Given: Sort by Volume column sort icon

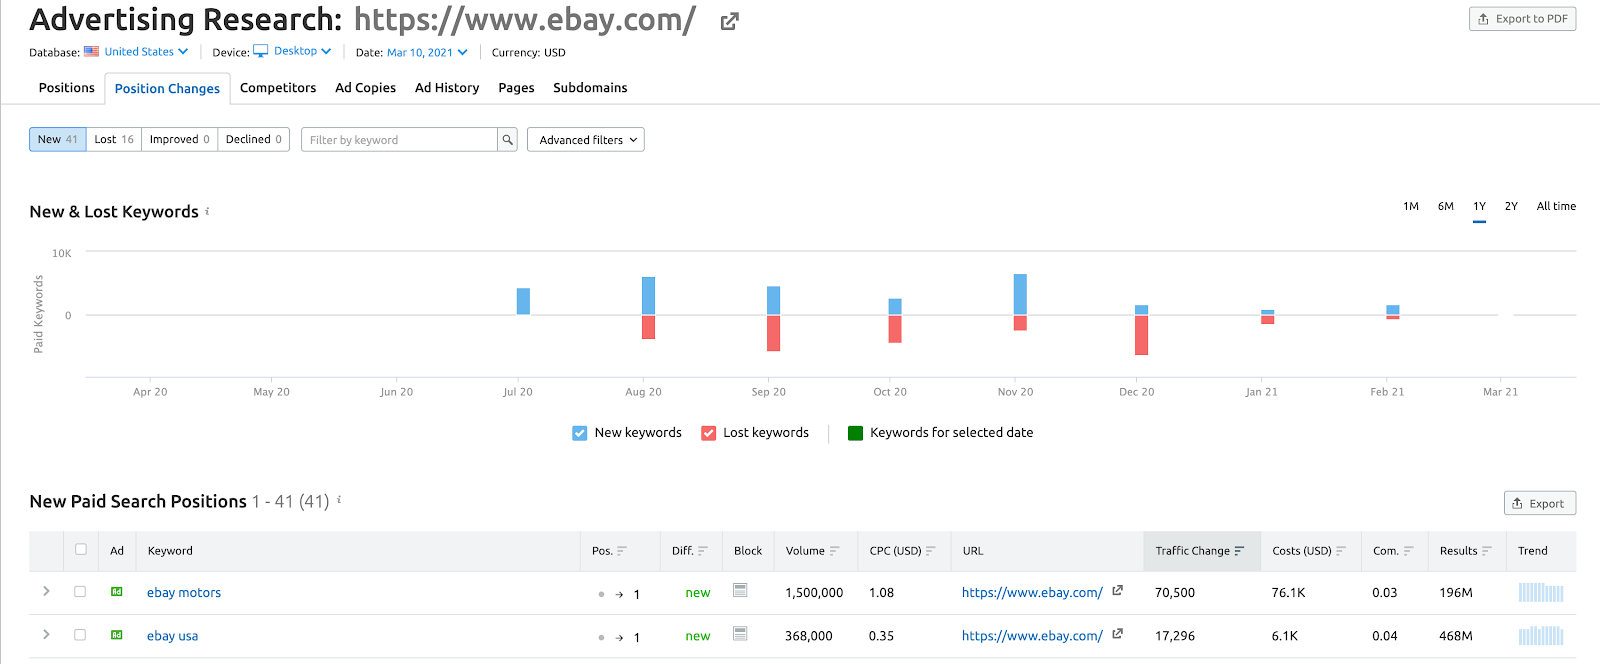Looking at the screenshot, I should click(x=835, y=551).
